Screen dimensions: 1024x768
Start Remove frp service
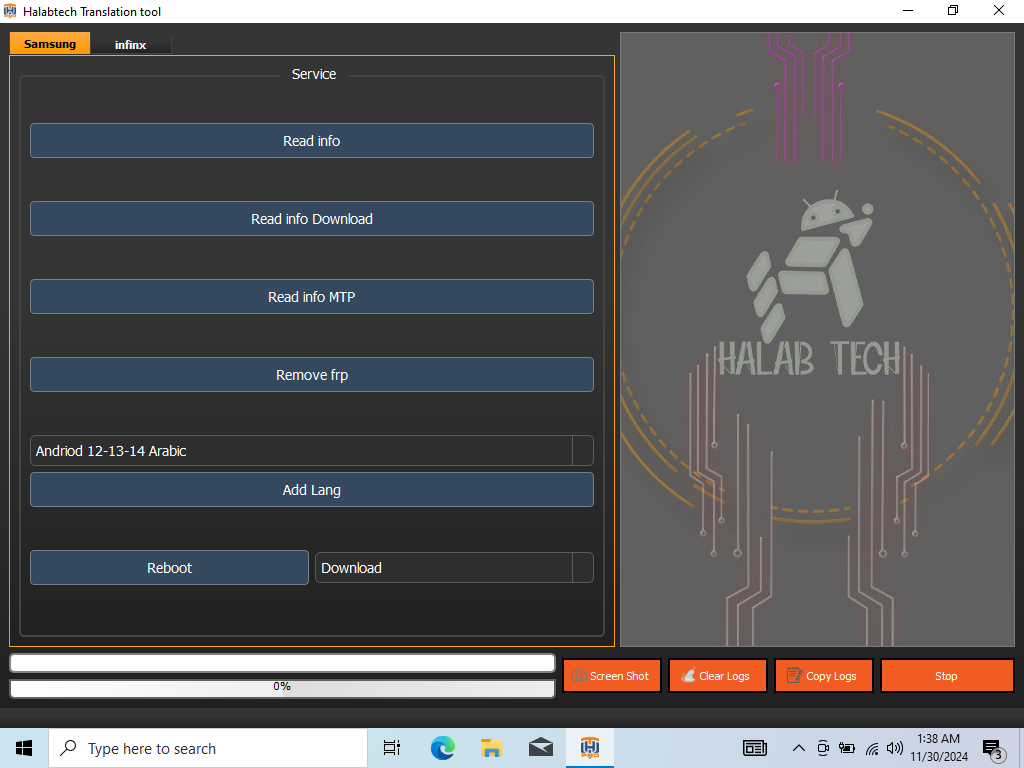tap(312, 375)
